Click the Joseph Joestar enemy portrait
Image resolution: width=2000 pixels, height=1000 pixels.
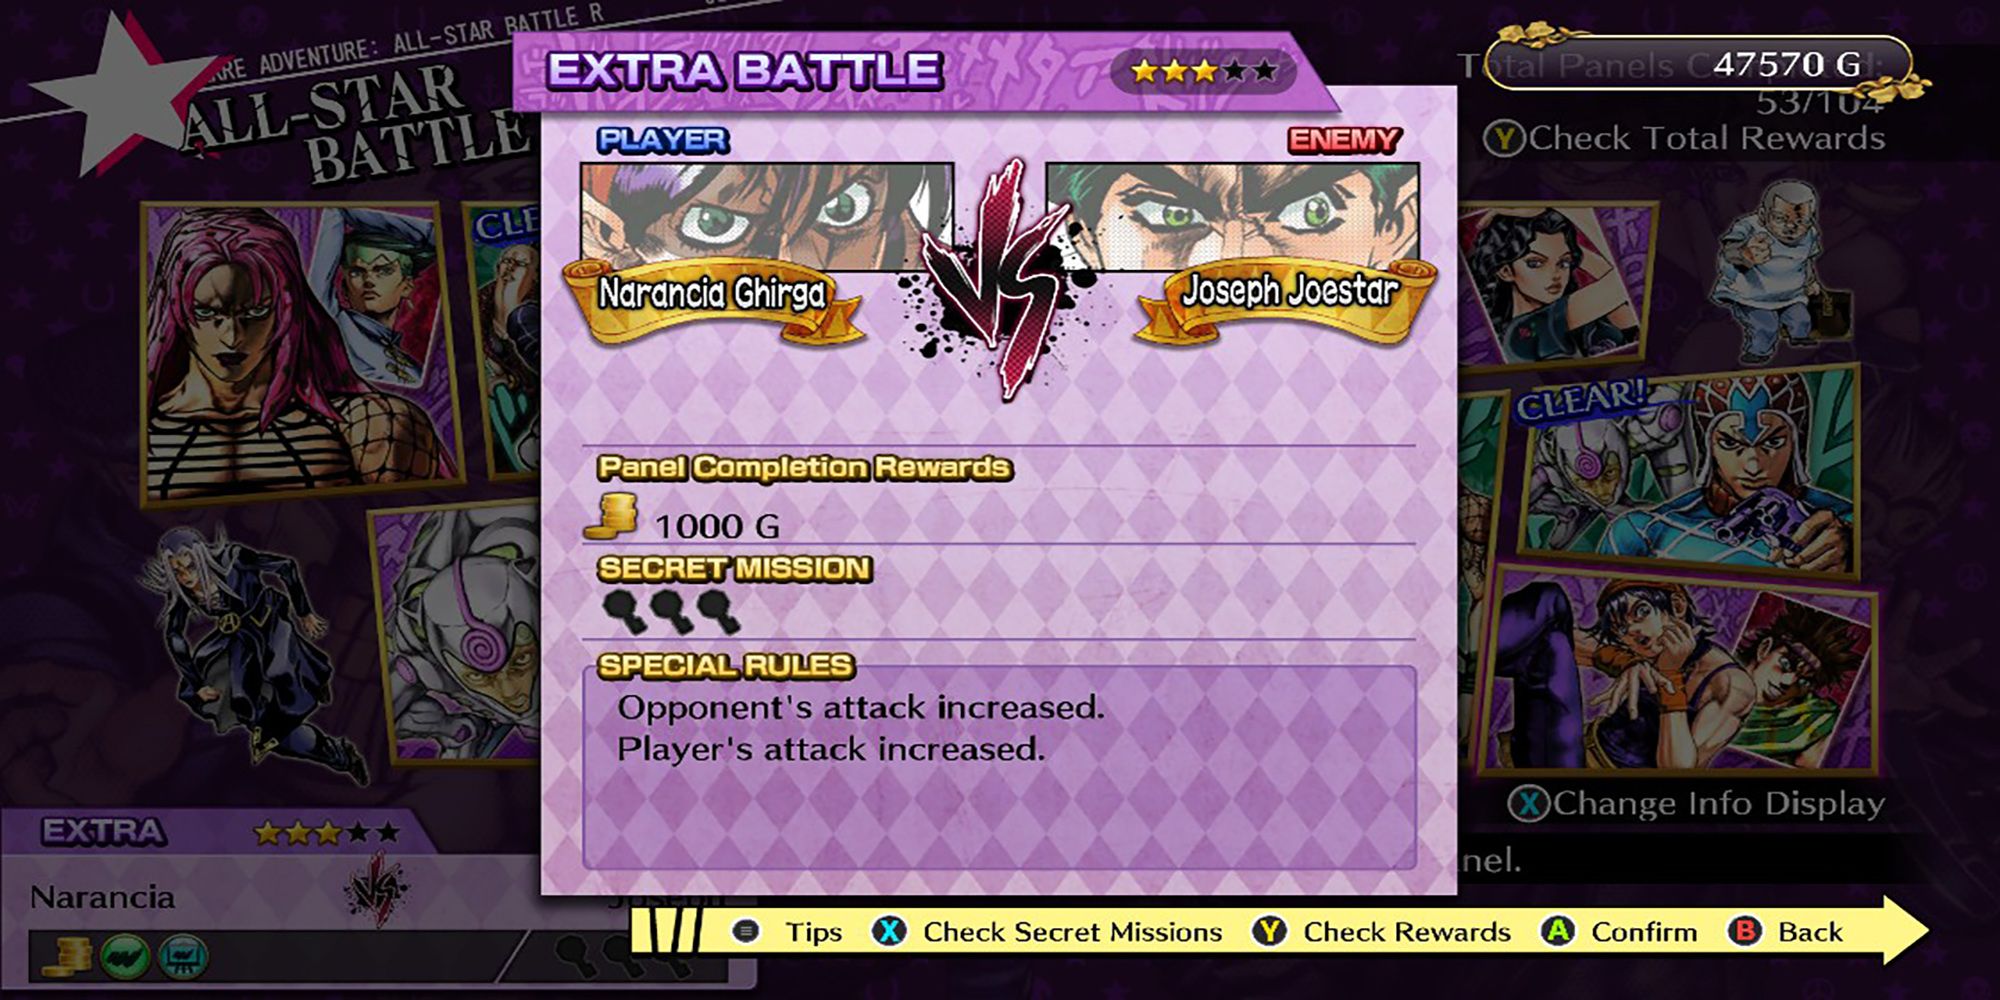[1232, 216]
